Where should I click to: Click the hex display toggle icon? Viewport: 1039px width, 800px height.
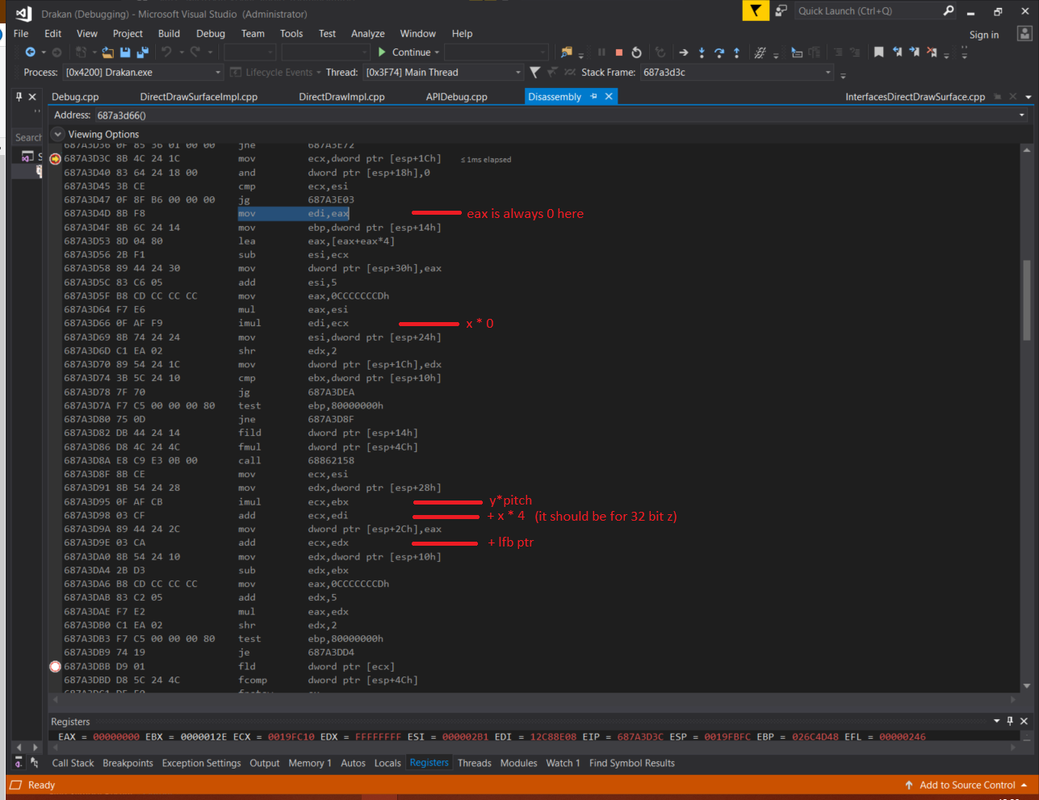pyautogui.click(x=761, y=52)
